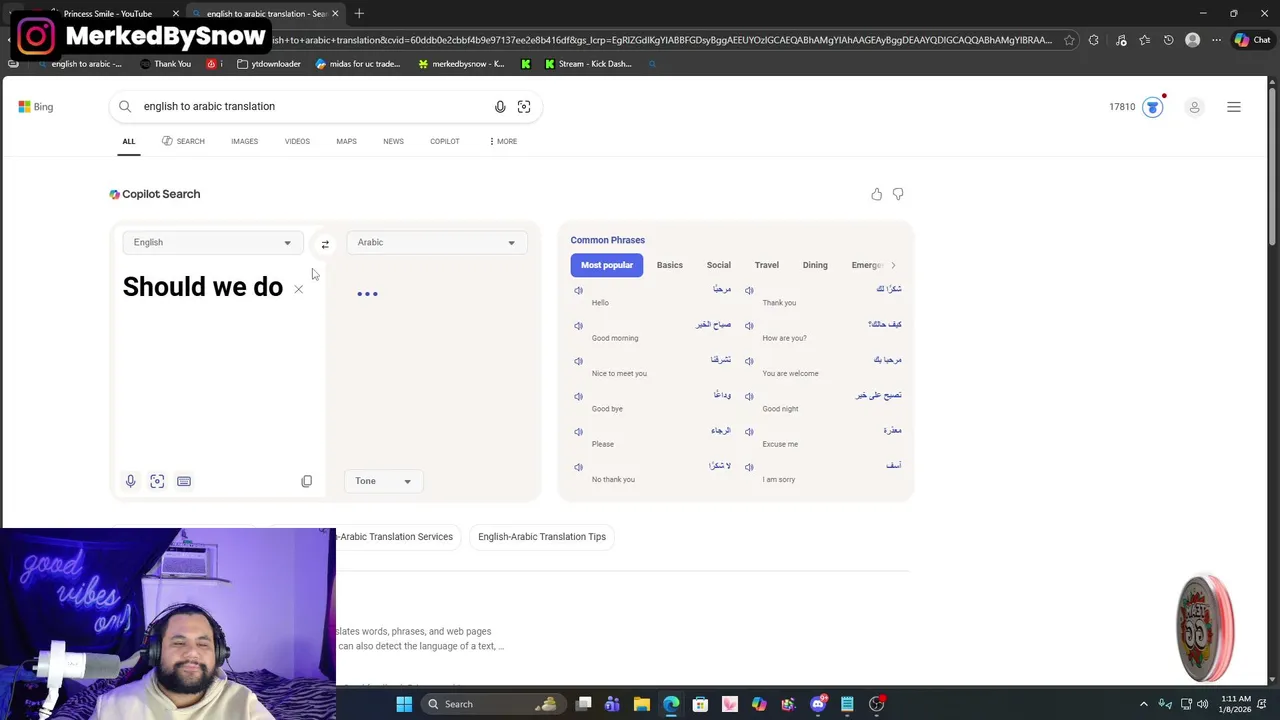
Task: Play audio for 'Hello' phrase
Action: 578,290
